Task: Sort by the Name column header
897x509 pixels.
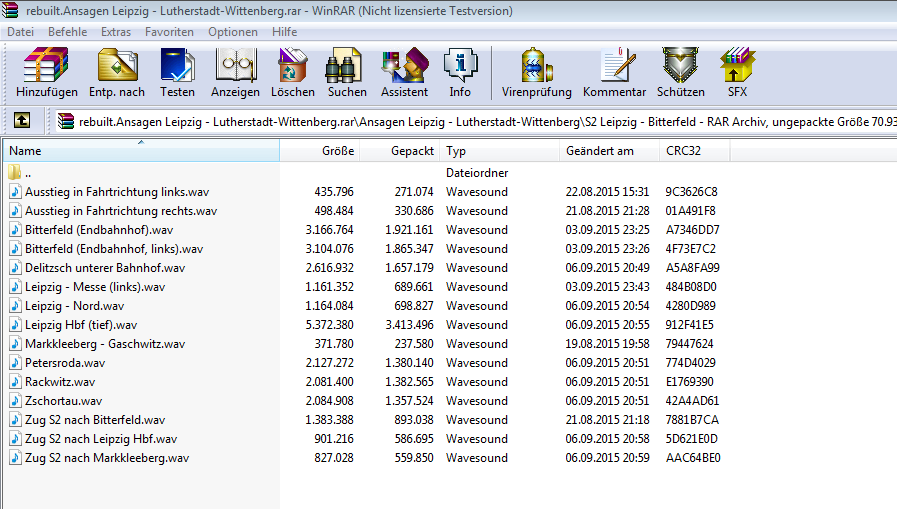Action: pos(141,151)
